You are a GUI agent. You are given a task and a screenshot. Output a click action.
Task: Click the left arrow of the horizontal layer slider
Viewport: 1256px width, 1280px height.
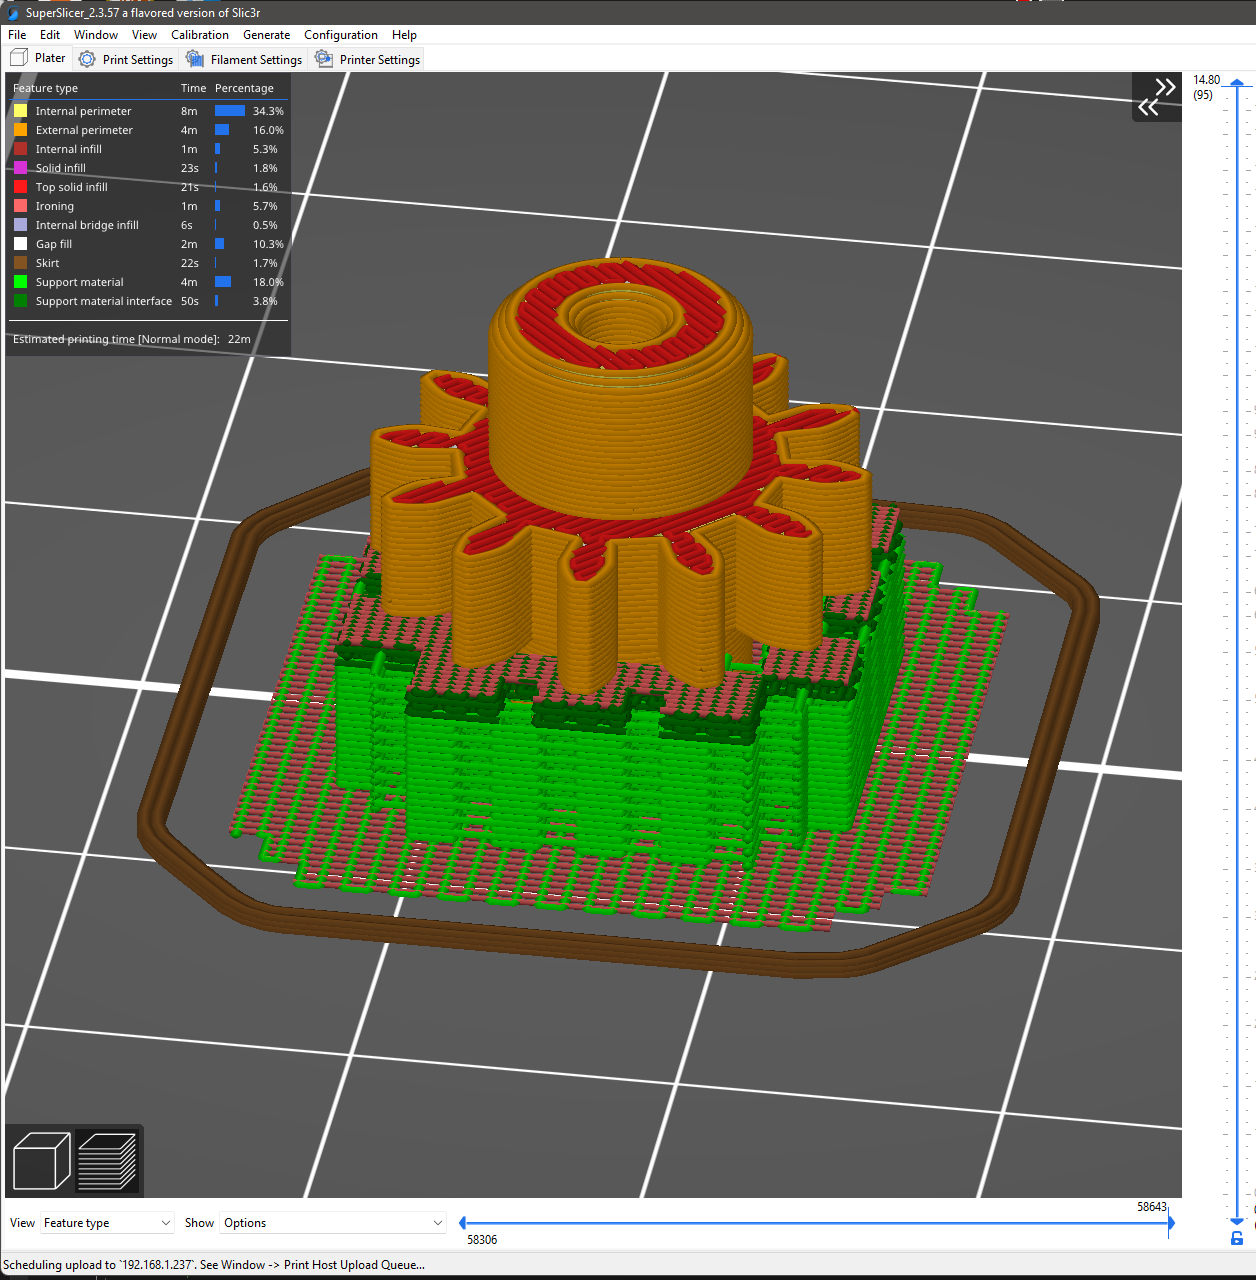click(x=461, y=1221)
